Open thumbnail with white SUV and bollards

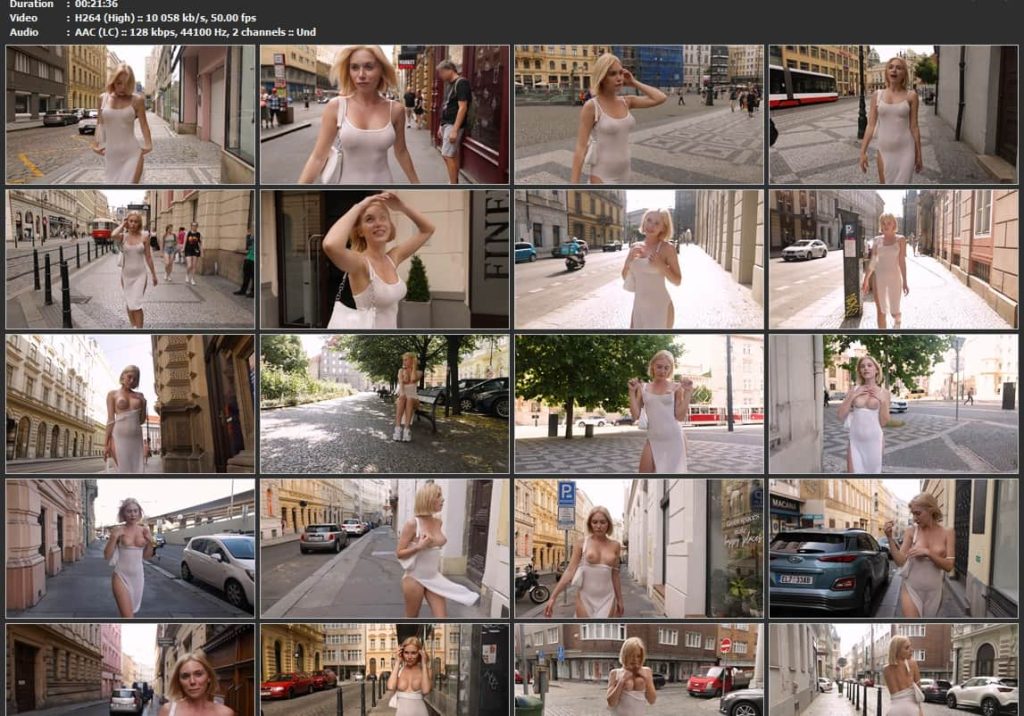click(892, 669)
